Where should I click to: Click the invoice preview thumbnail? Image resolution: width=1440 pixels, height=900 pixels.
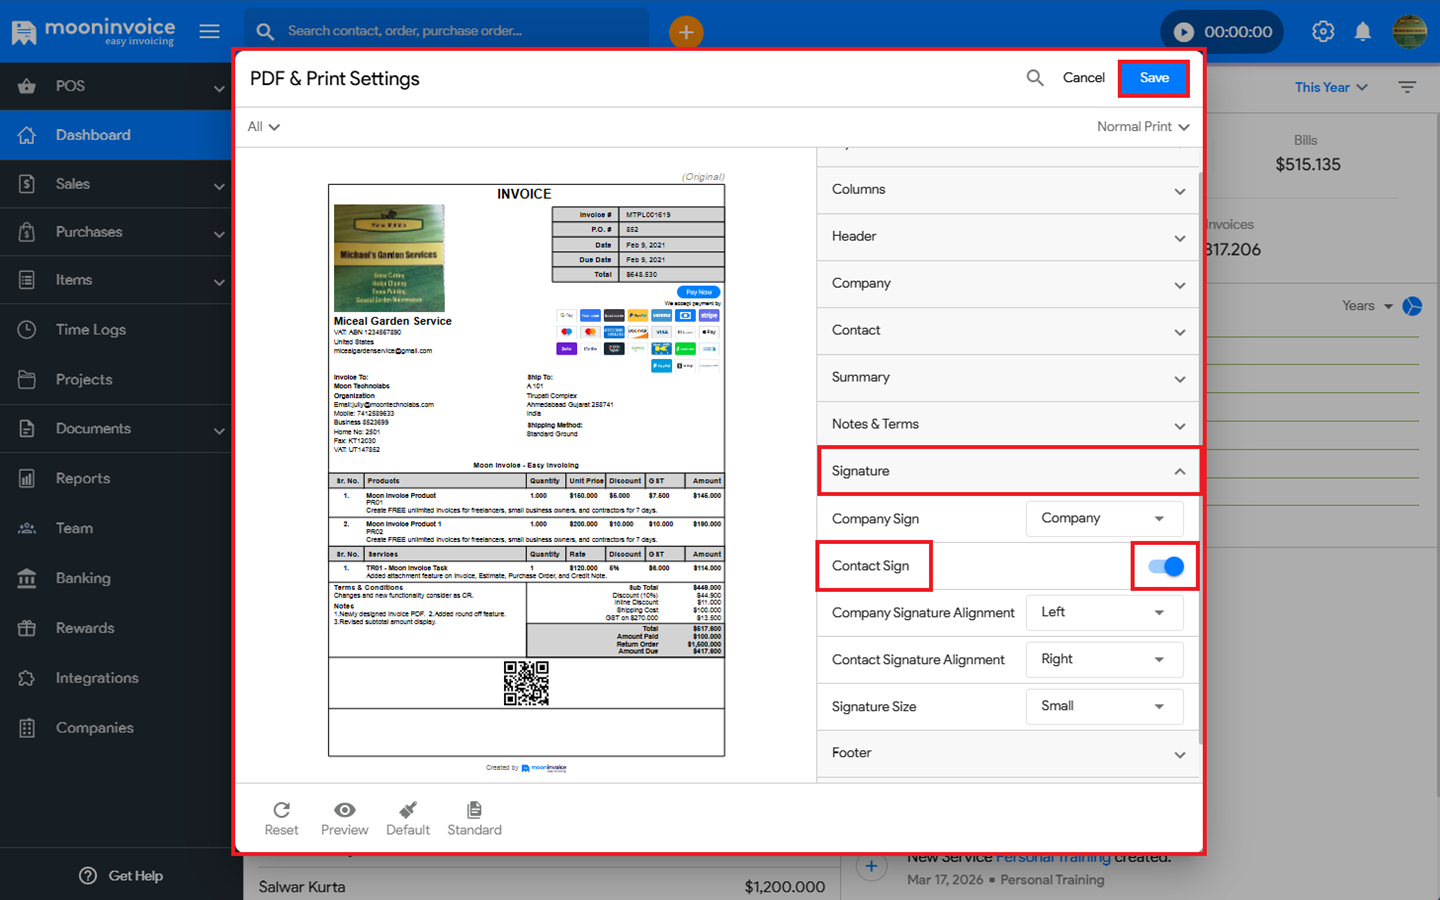[526, 470]
